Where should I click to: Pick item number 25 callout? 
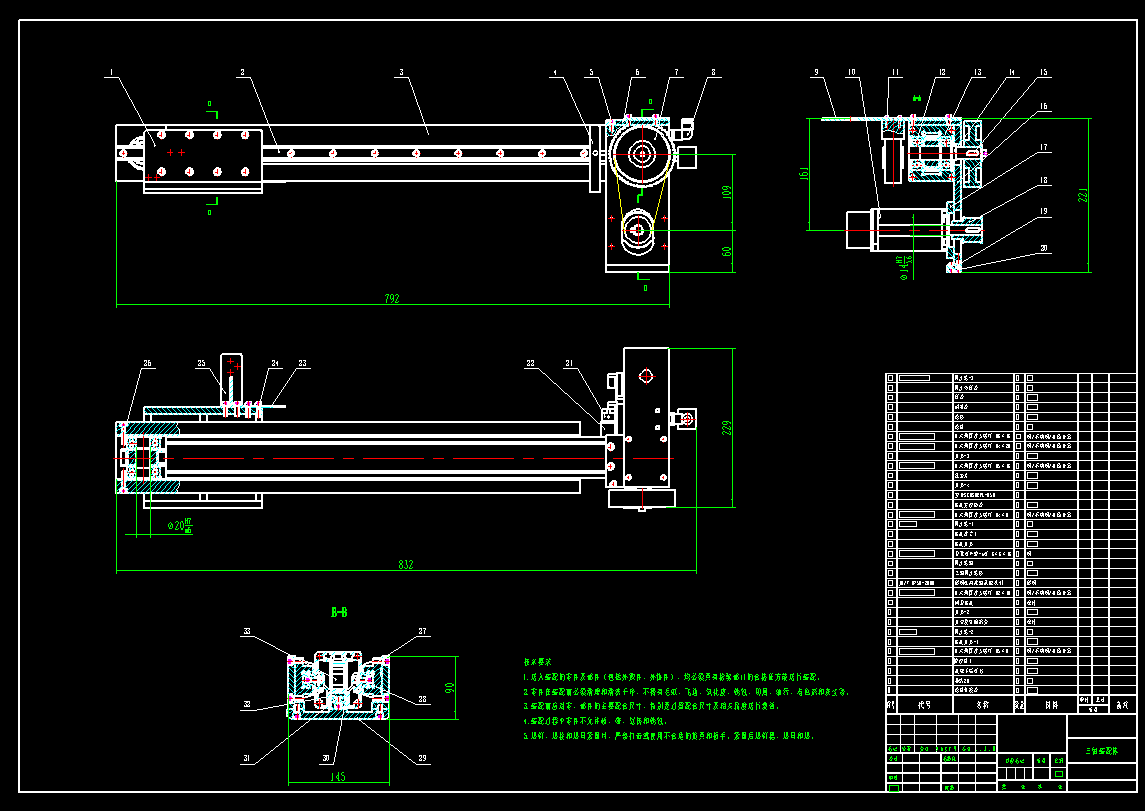coord(202,363)
